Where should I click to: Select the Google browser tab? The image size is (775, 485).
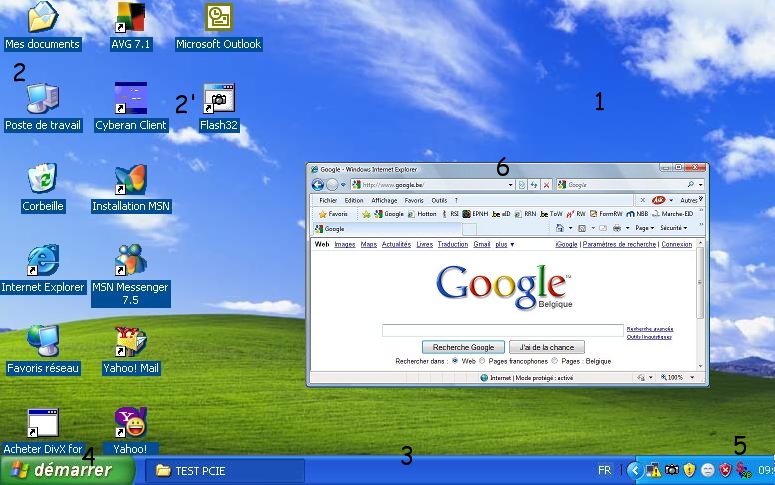coord(388,229)
